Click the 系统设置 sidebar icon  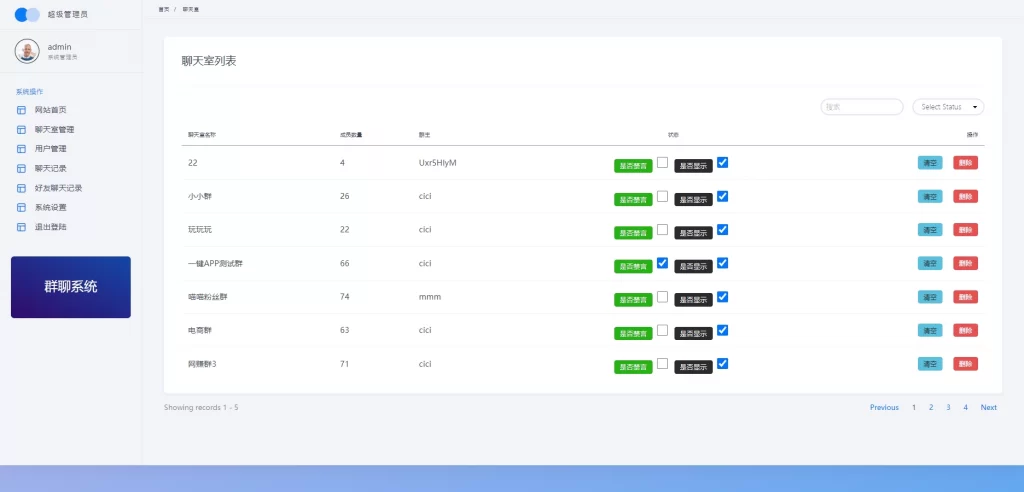click(x=22, y=208)
